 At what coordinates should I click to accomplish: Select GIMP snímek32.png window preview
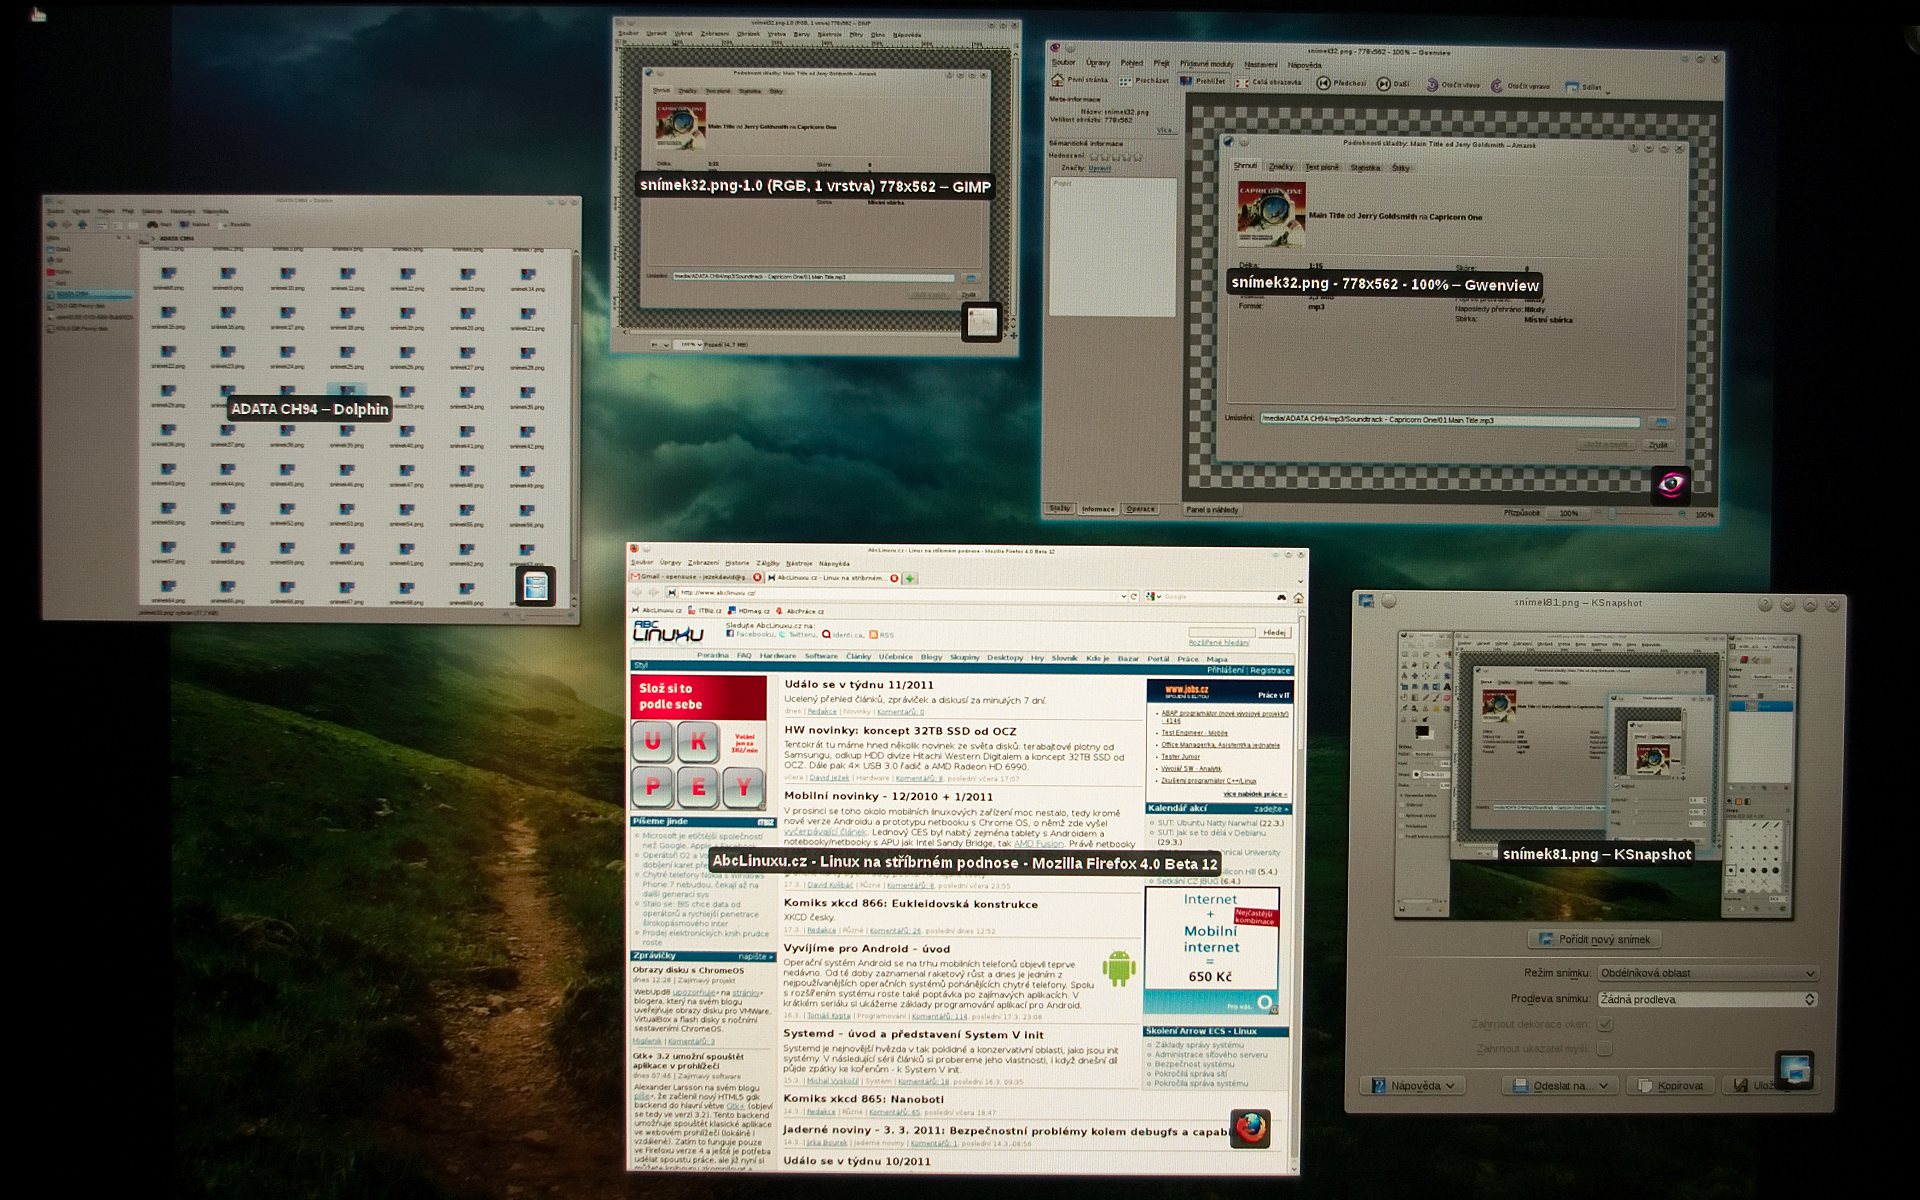point(816,185)
